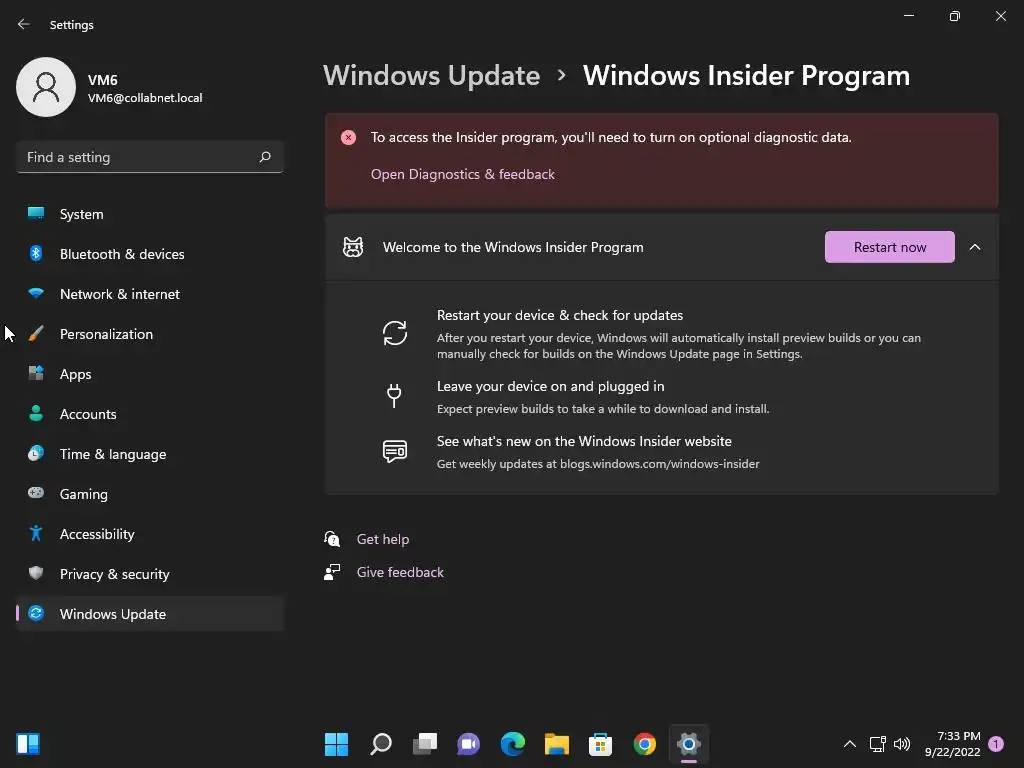Click the news icon beside See what's new
The height and width of the screenshot is (768, 1024).
(394, 451)
